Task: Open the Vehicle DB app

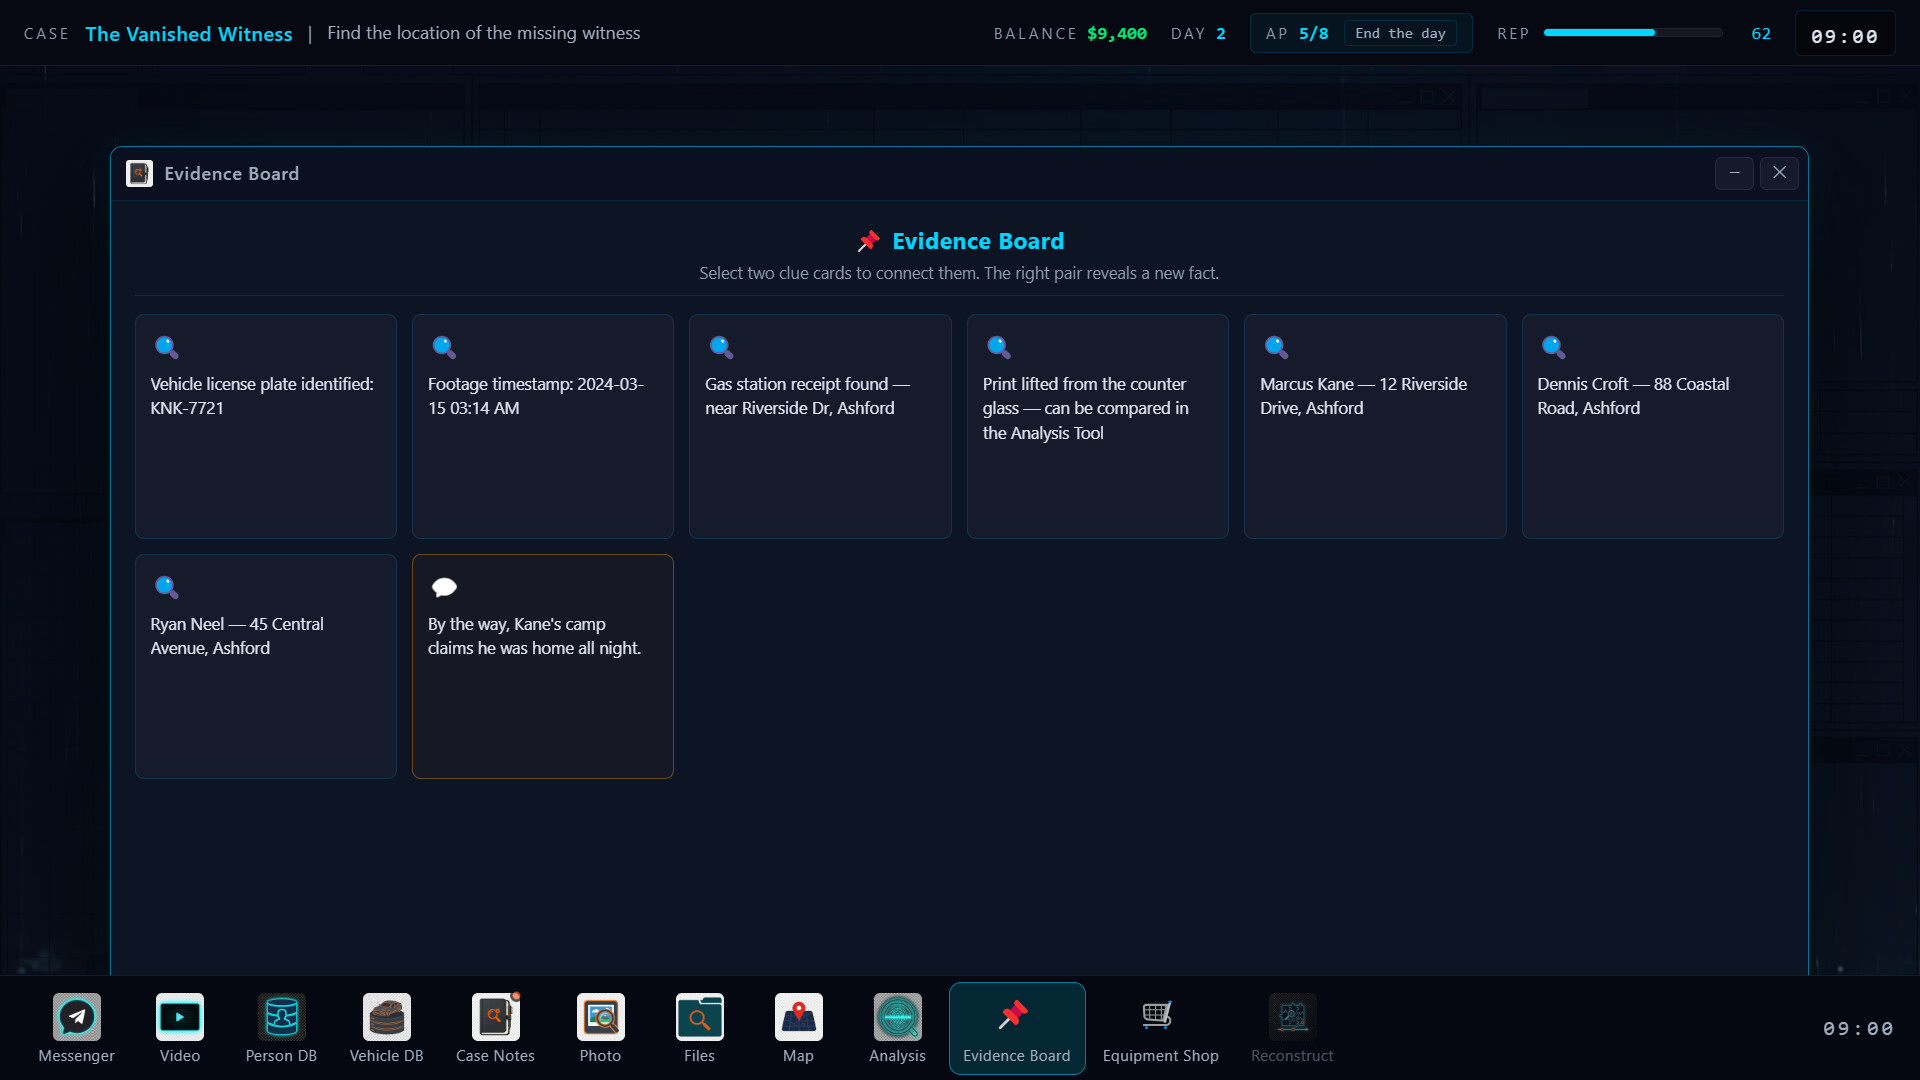Action: [387, 1028]
